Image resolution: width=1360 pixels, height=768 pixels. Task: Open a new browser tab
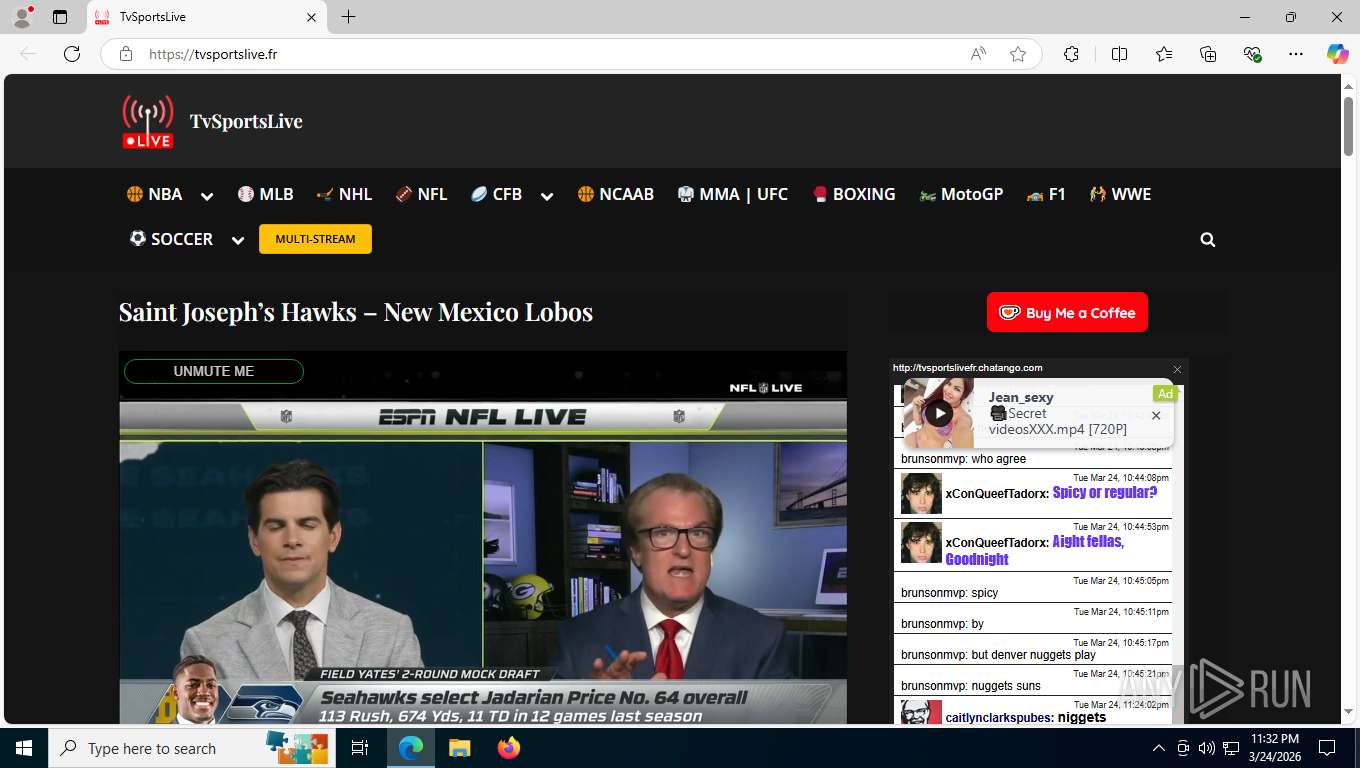coord(348,17)
